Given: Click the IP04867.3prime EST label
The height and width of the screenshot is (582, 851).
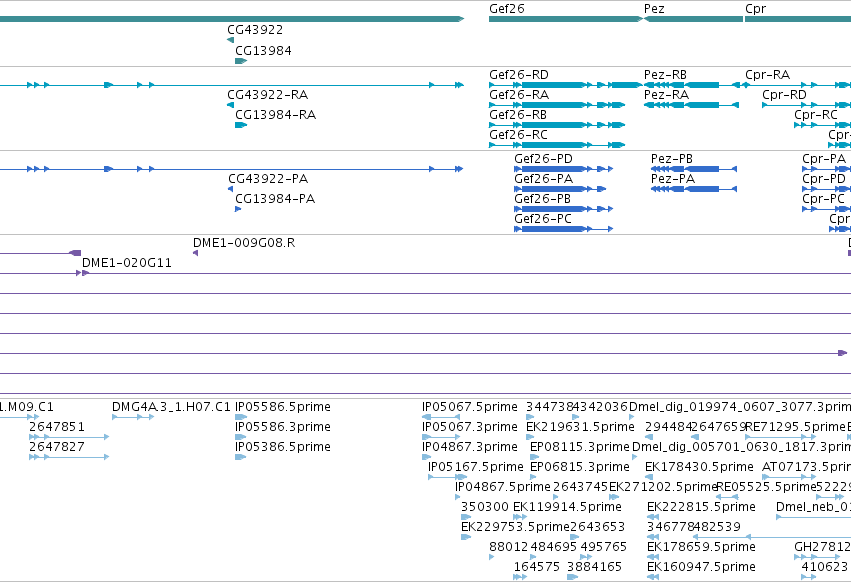Looking at the screenshot, I should click(x=470, y=447).
